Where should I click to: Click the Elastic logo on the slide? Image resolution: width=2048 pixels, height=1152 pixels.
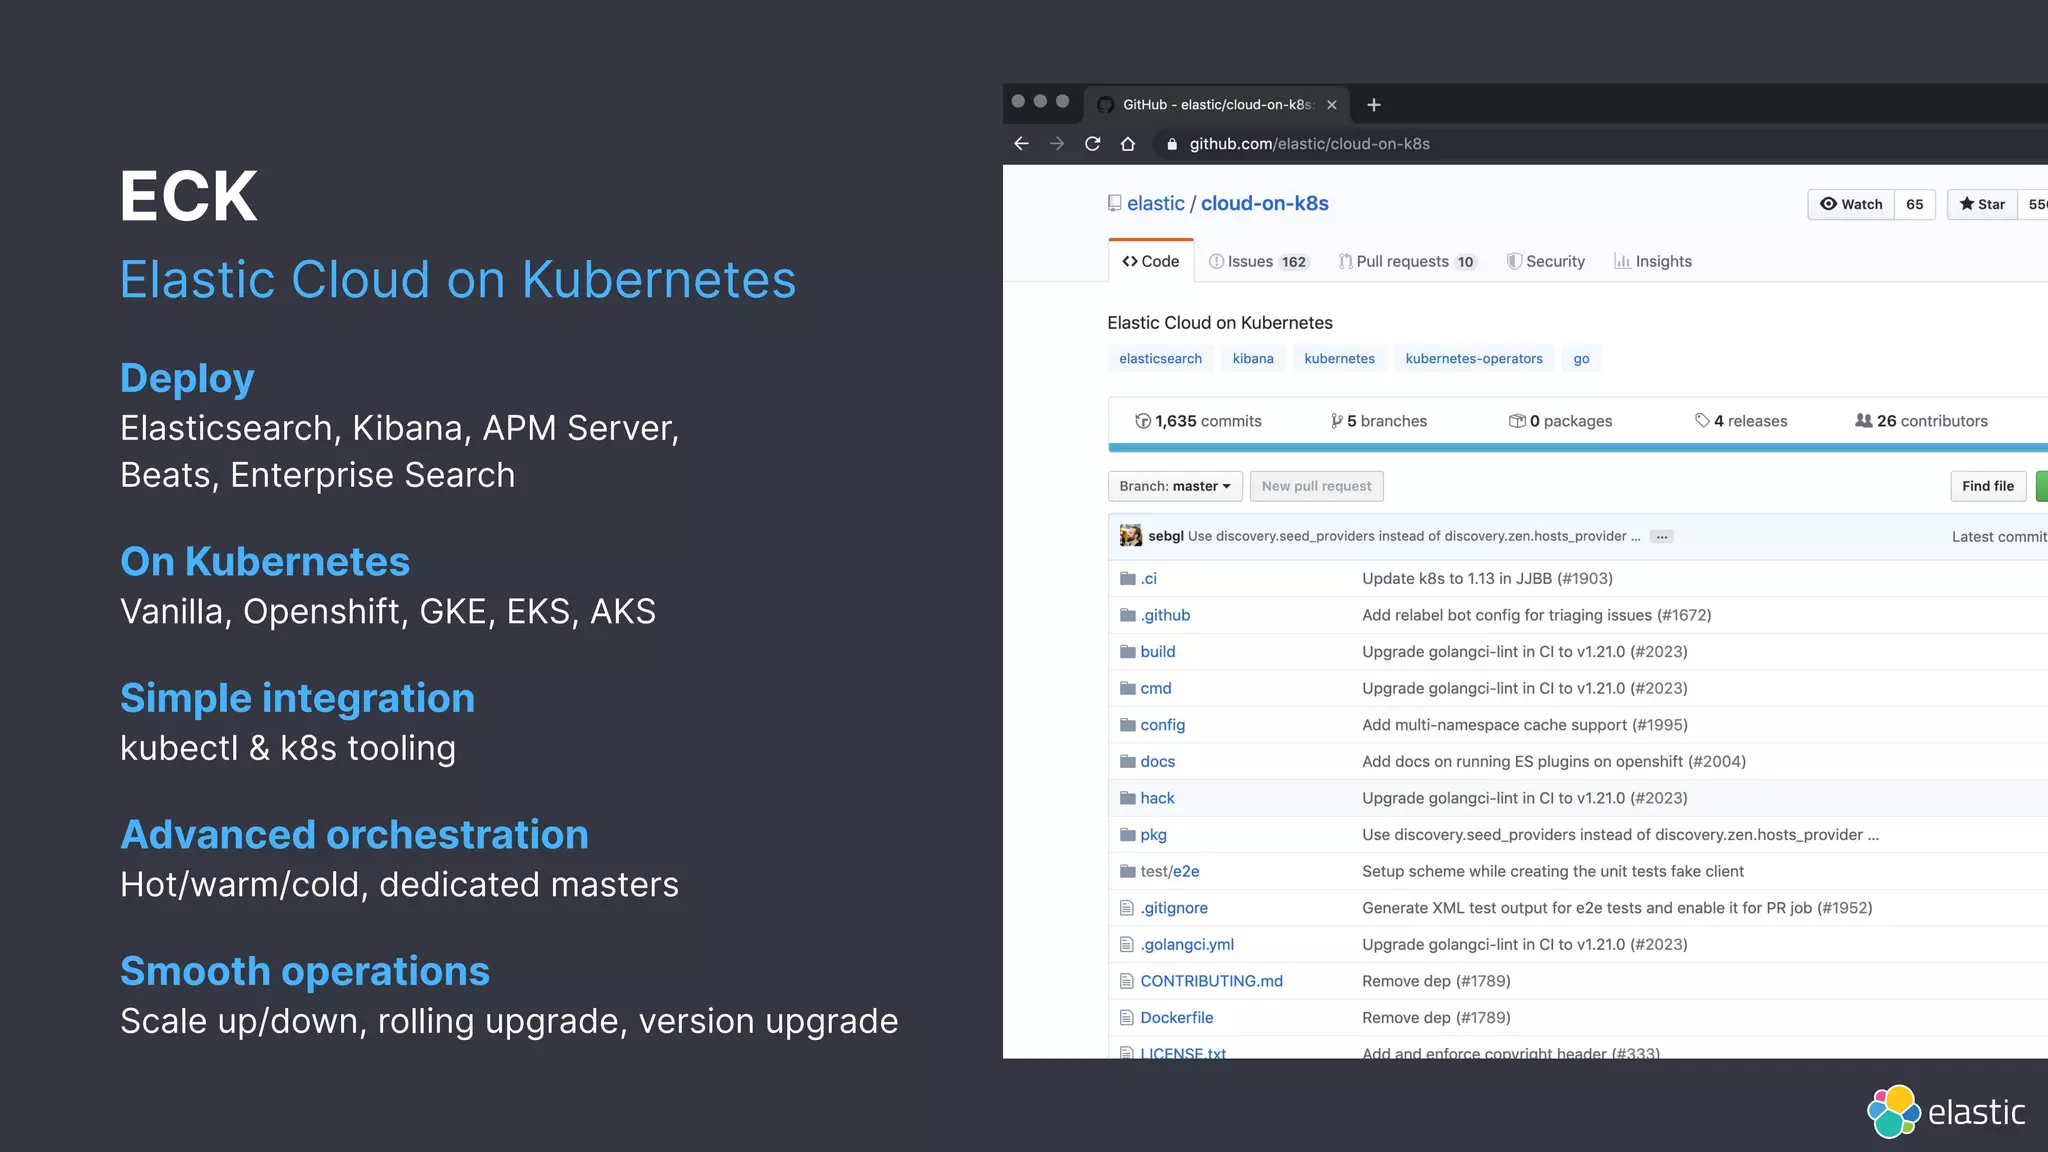tap(1946, 1111)
